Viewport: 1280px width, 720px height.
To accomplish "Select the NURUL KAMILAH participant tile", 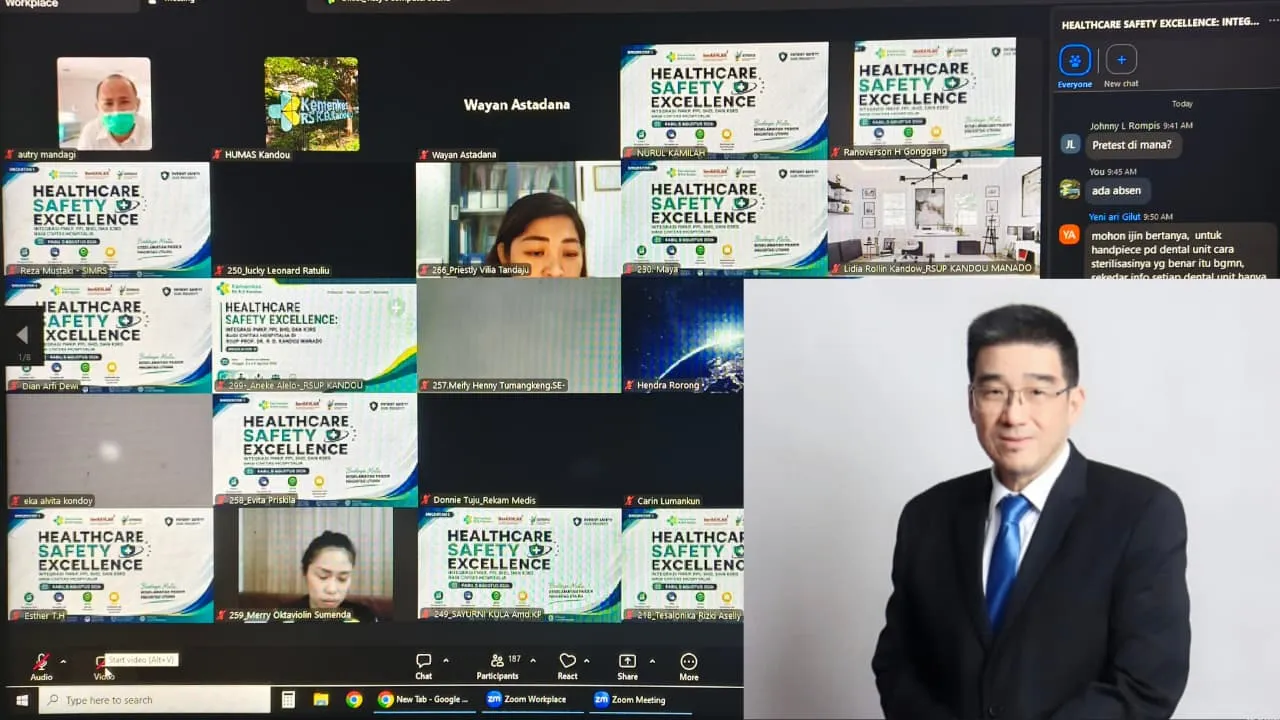I will [724, 99].
